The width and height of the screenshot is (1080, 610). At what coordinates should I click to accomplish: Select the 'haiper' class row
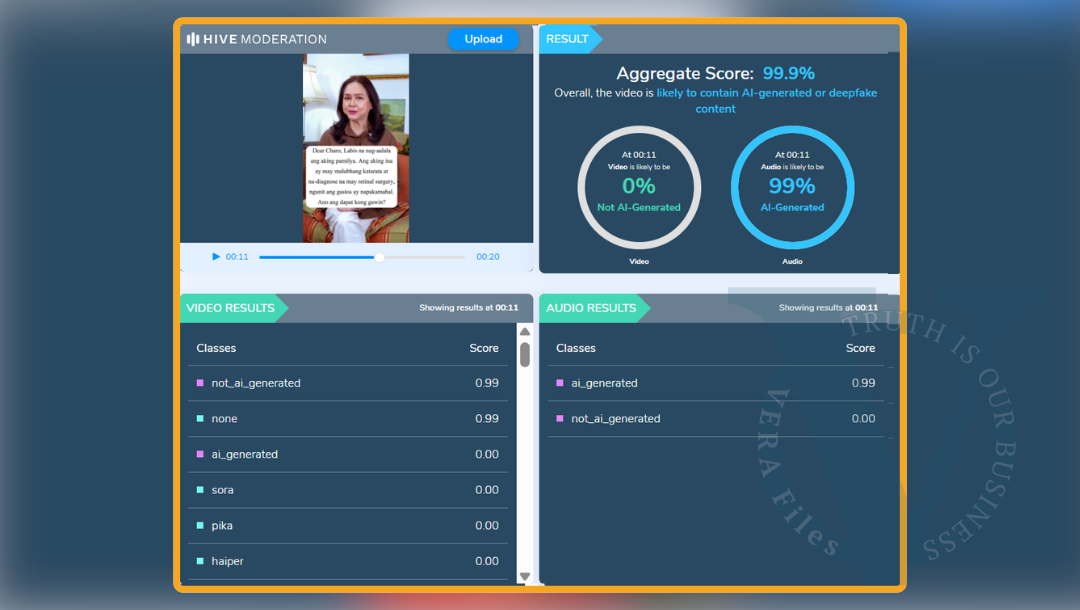(348, 561)
